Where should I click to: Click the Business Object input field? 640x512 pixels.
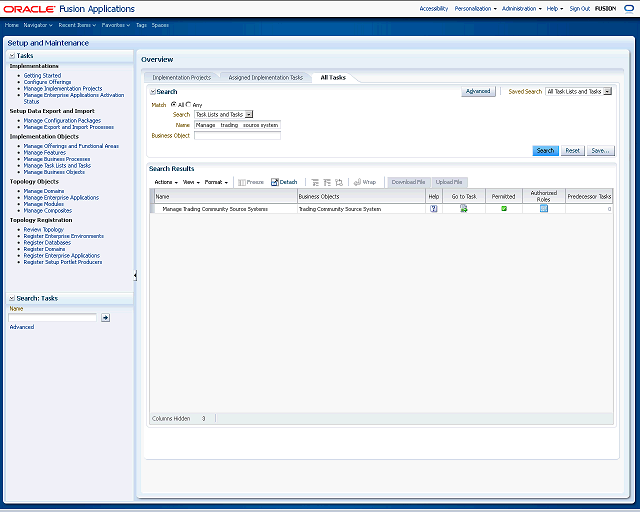pos(237,135)
